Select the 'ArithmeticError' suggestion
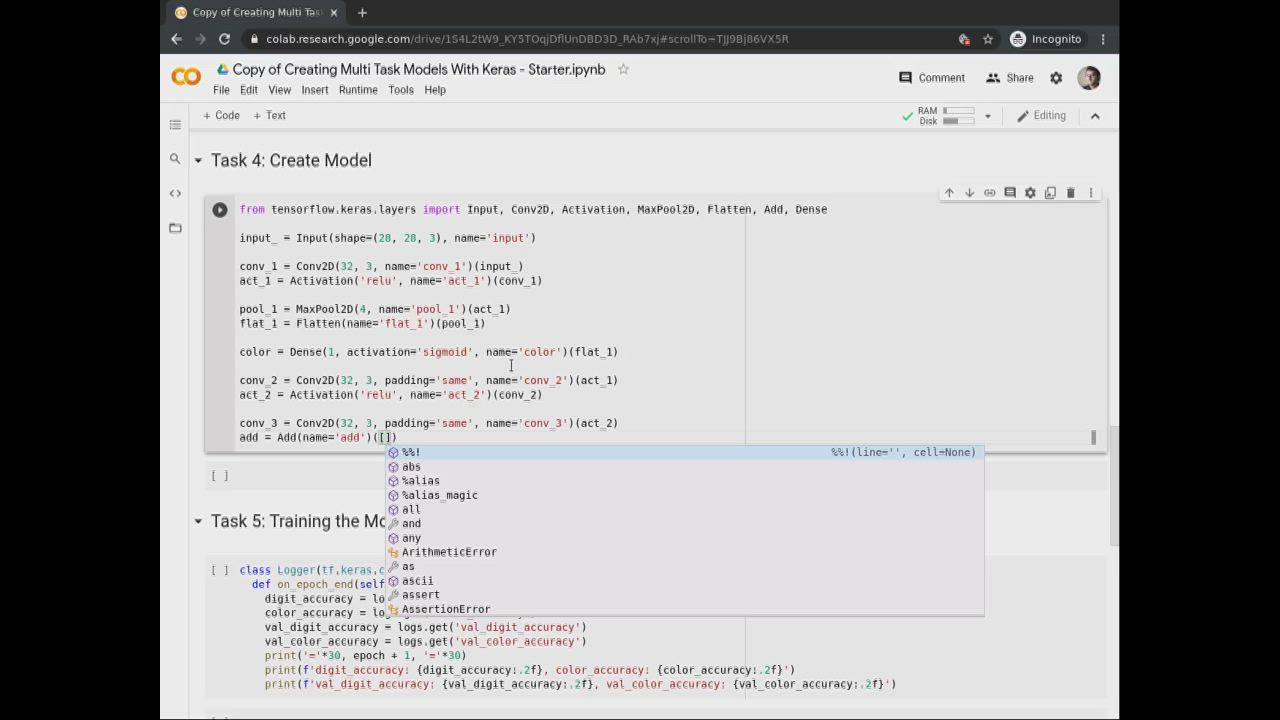Screen dimensions: 1280x720 pyautogui.click(x=685, y=552)
